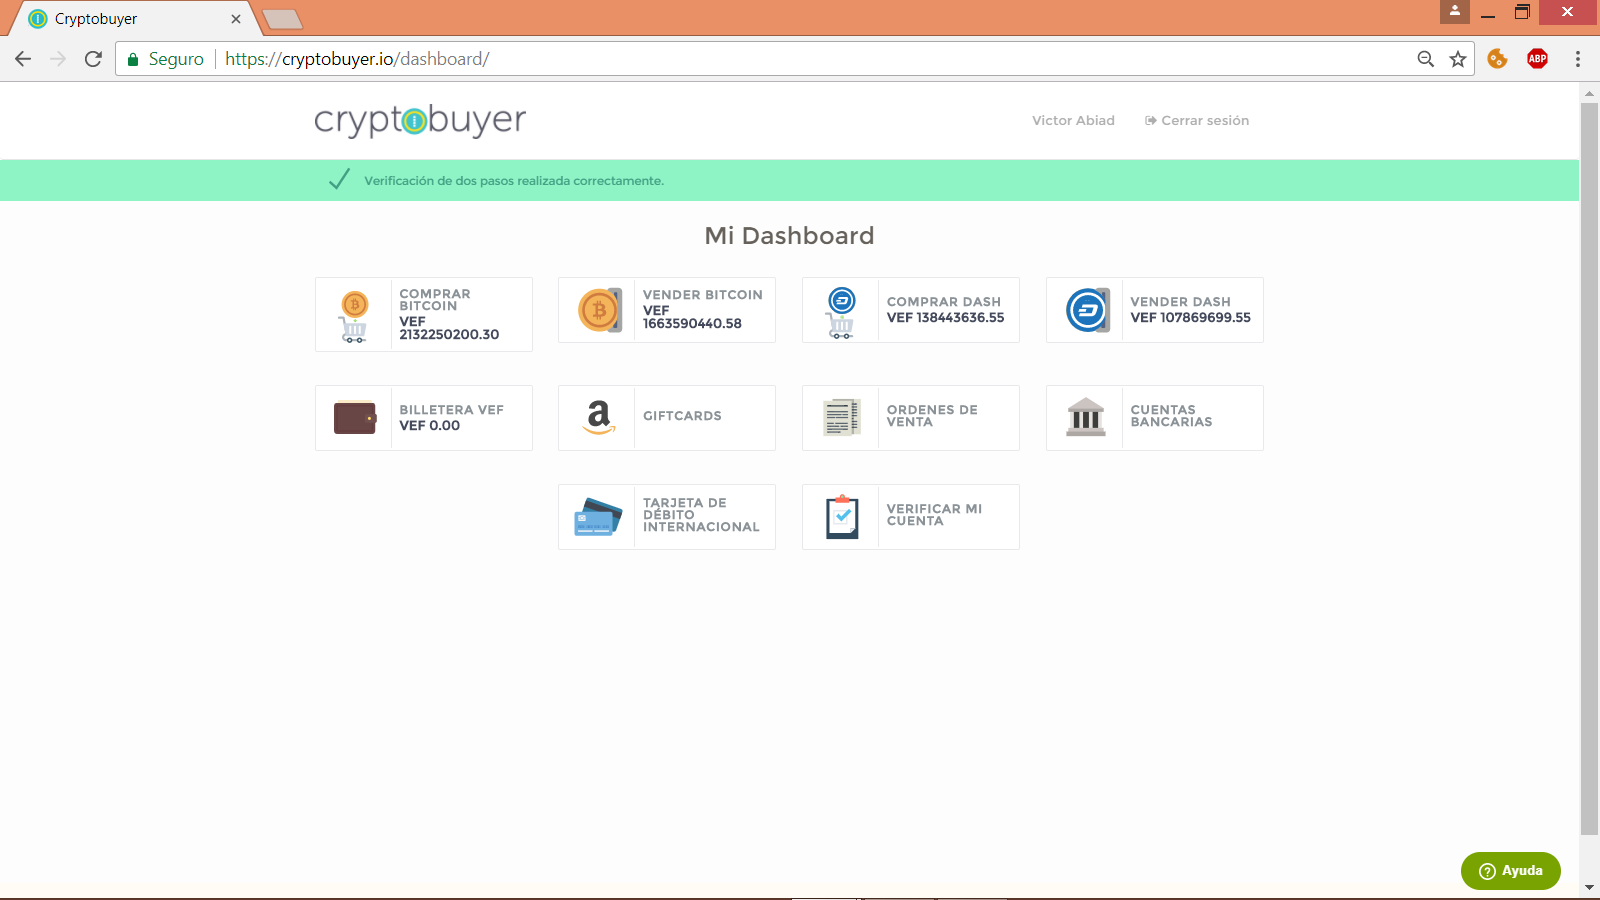Reload the page
The image size is (1600, 900).
pos(93,59)
